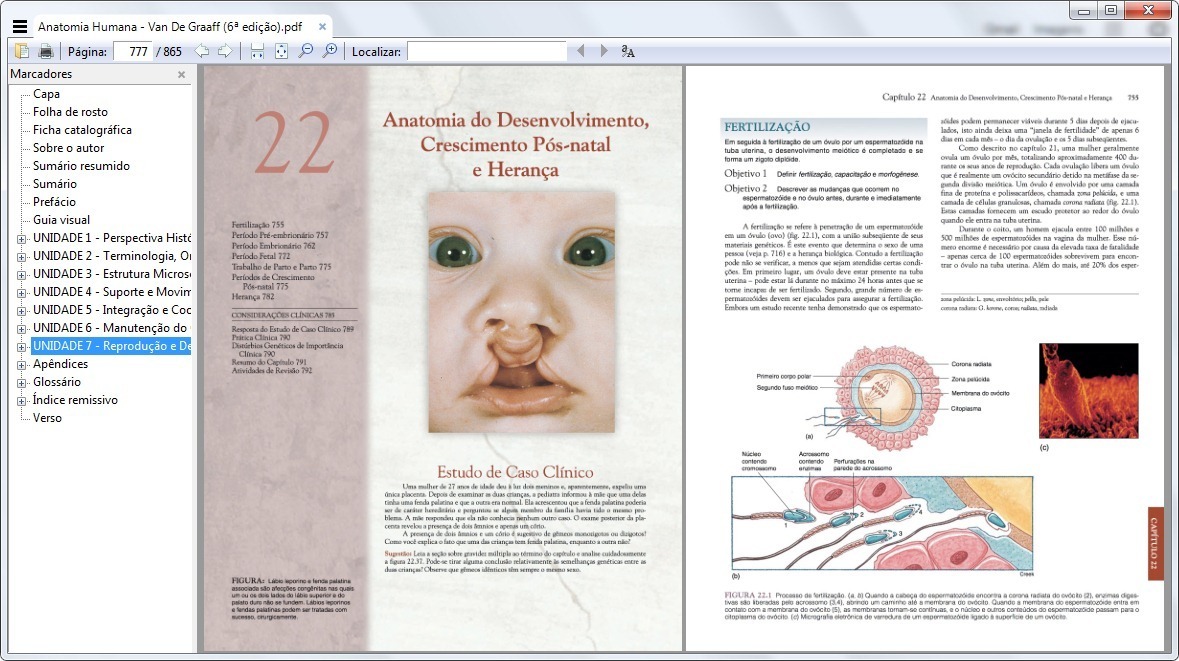Select Fit Page view icon
The image size is (1179, 661).
(x=281, y=51)
